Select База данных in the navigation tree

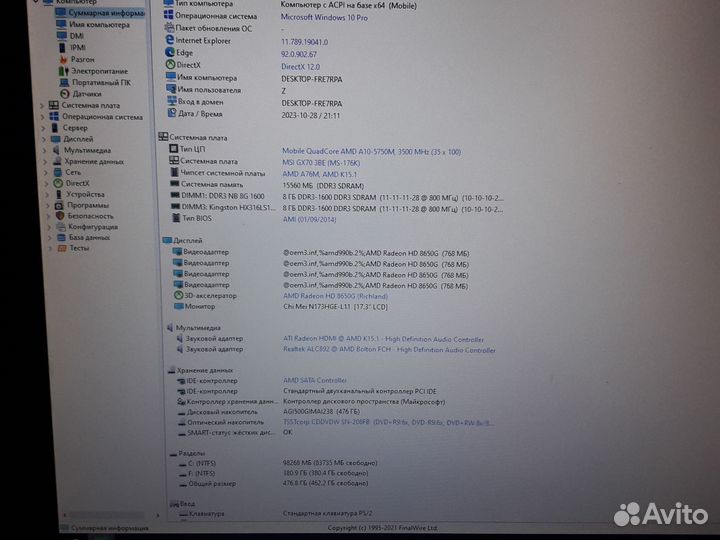click(90, 237)
